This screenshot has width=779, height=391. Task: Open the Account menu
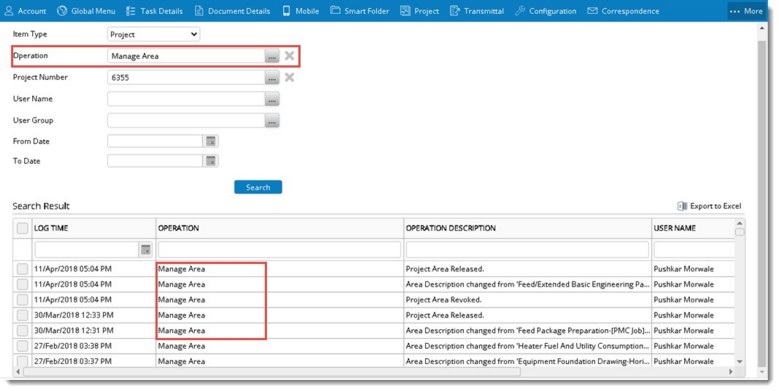click(x=25, y=11)
